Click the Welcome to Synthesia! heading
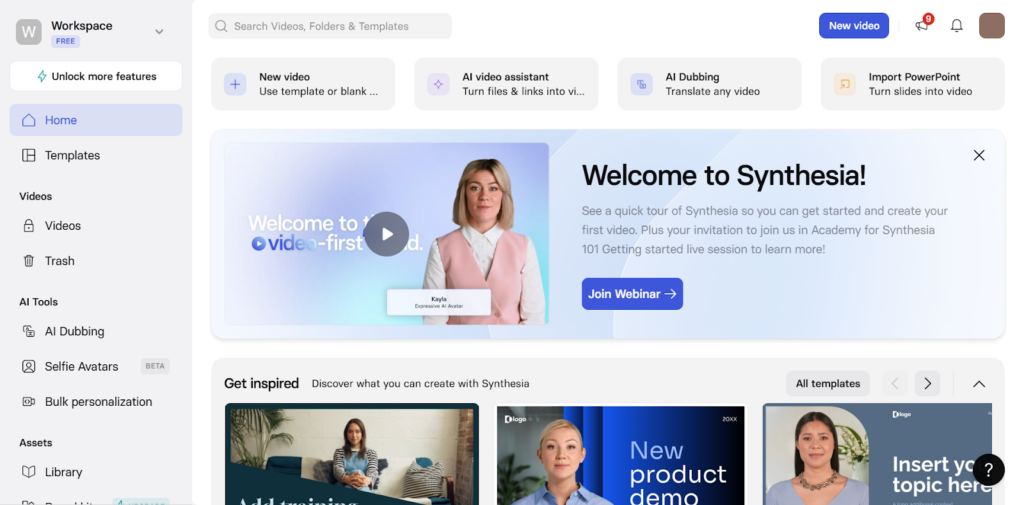 click(x=724, y=175)
